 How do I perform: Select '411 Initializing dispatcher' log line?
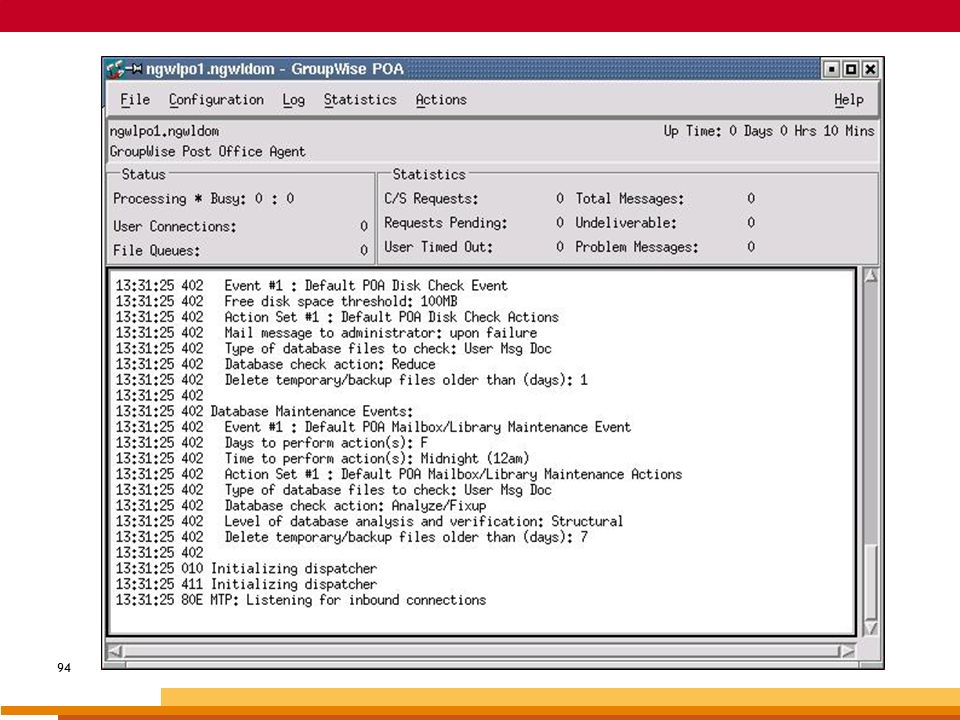[246, 585]
